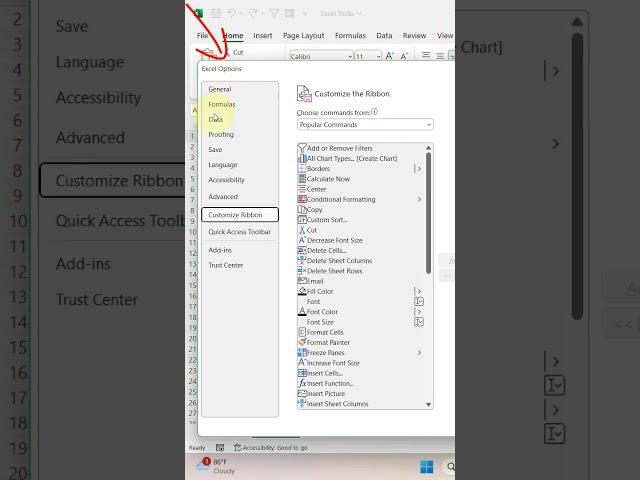Click the Save icon in the title bar
Image resolution: width=640 pixels, height=480 pixels.
[x=216, y=13]
